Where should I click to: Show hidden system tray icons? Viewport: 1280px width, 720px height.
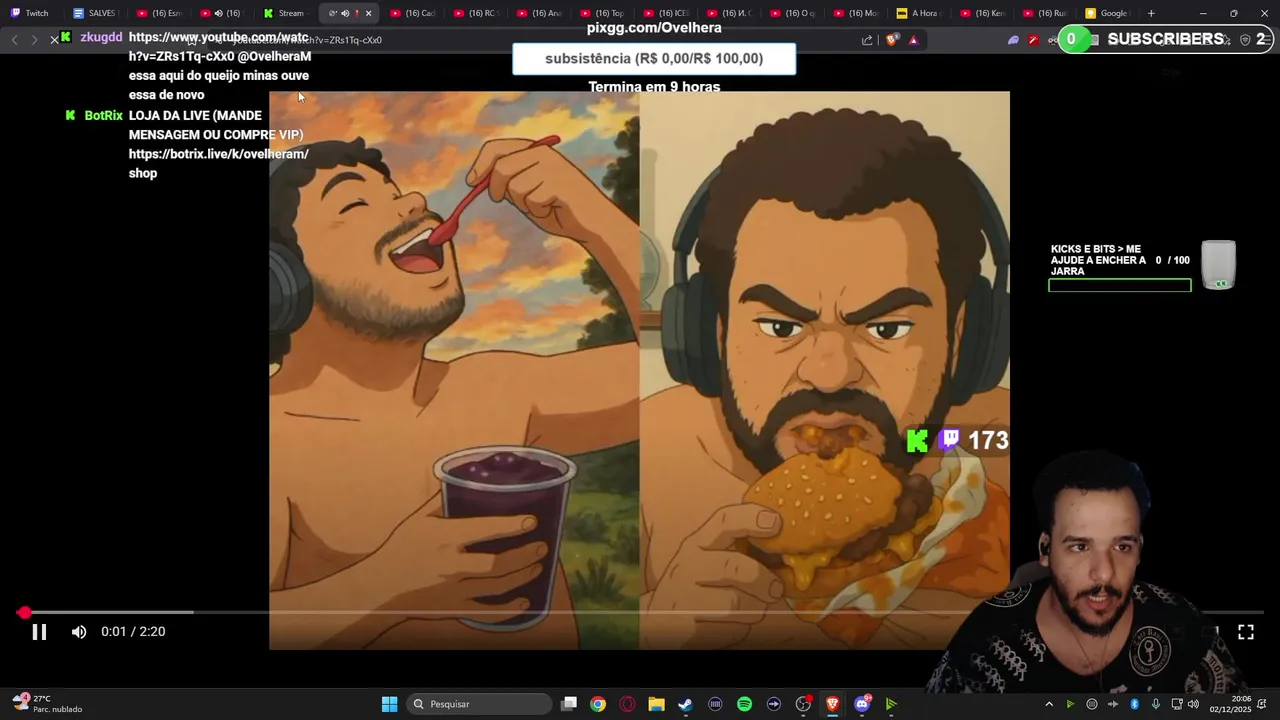[1049, 704]
